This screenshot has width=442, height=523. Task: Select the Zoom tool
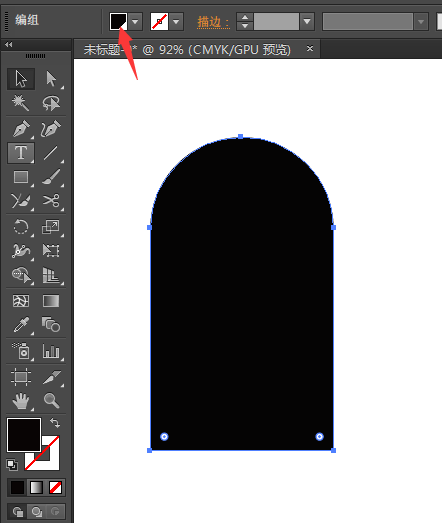[x=51, y=401]
